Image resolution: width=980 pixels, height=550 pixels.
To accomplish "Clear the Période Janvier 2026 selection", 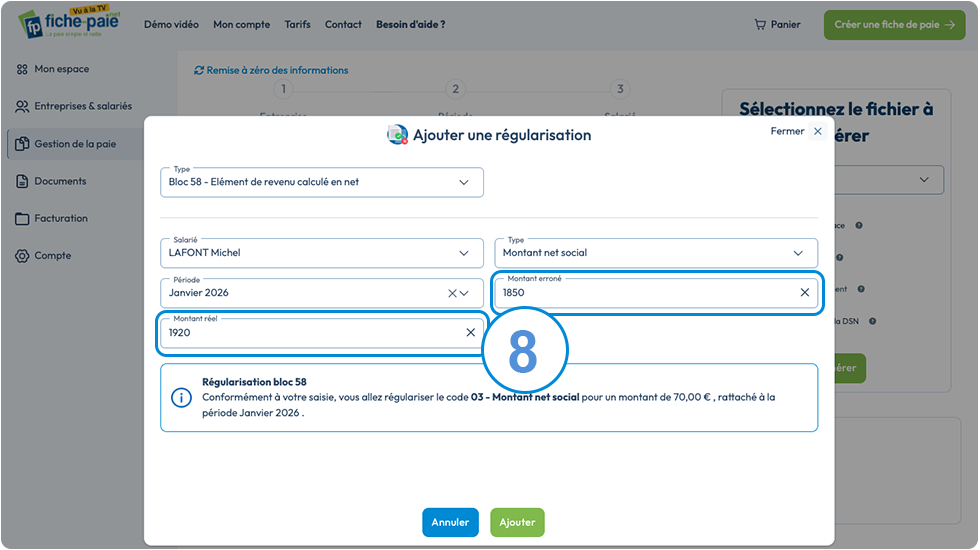I will (x=452, y=293).
